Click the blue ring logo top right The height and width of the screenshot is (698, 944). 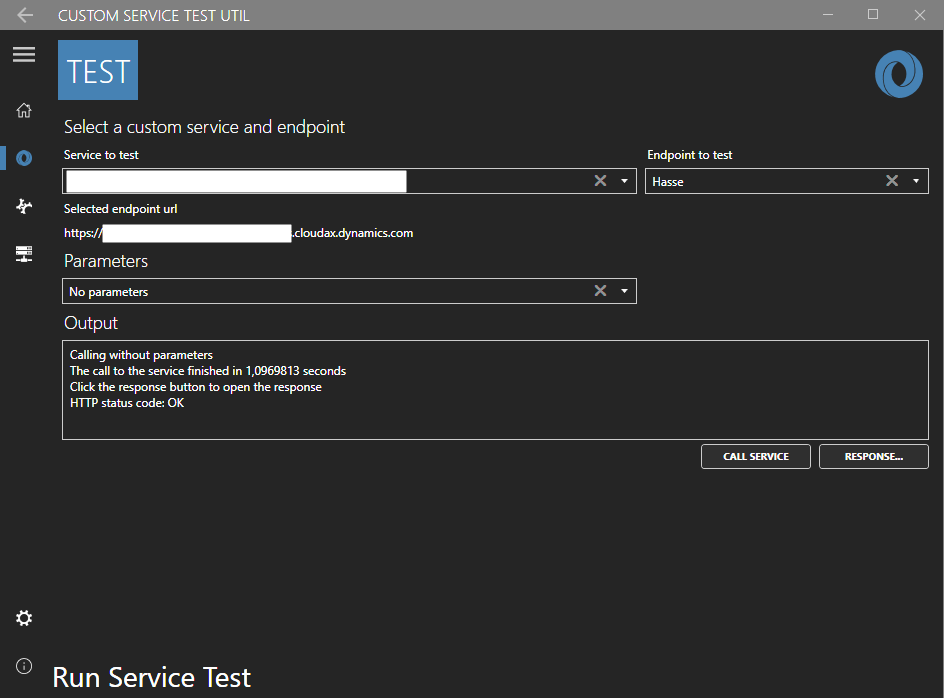(898, 75)
